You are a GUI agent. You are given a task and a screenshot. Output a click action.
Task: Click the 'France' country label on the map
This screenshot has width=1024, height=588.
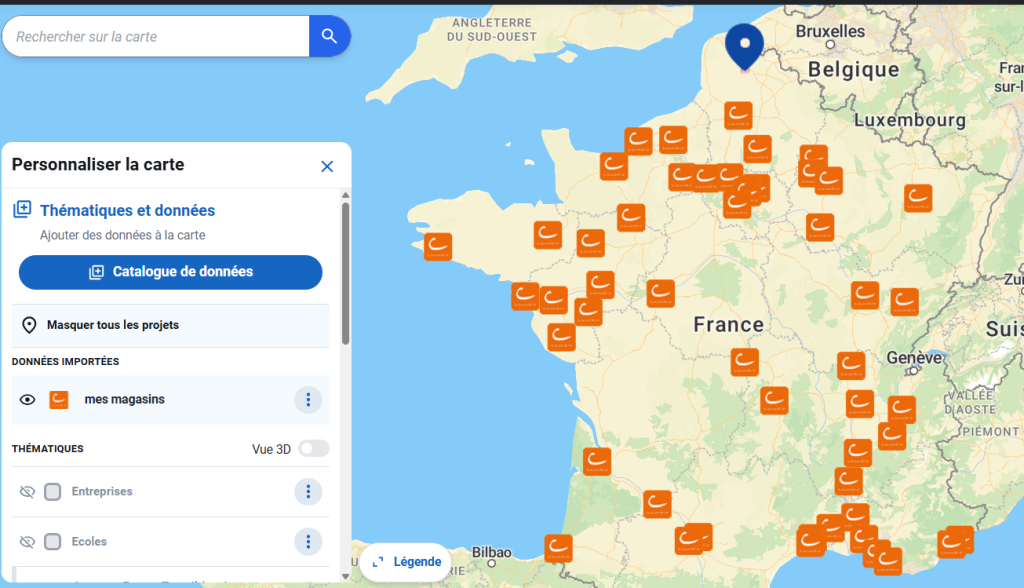729,325
